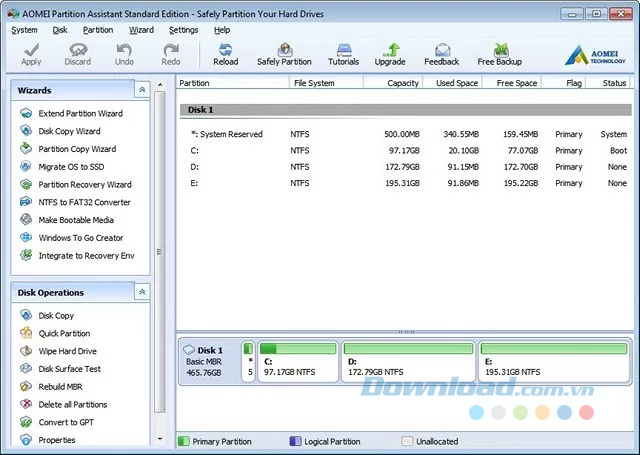Select Migrate OS to SSD
This screenshot has height=455, width=640.
tap(62, 166)
